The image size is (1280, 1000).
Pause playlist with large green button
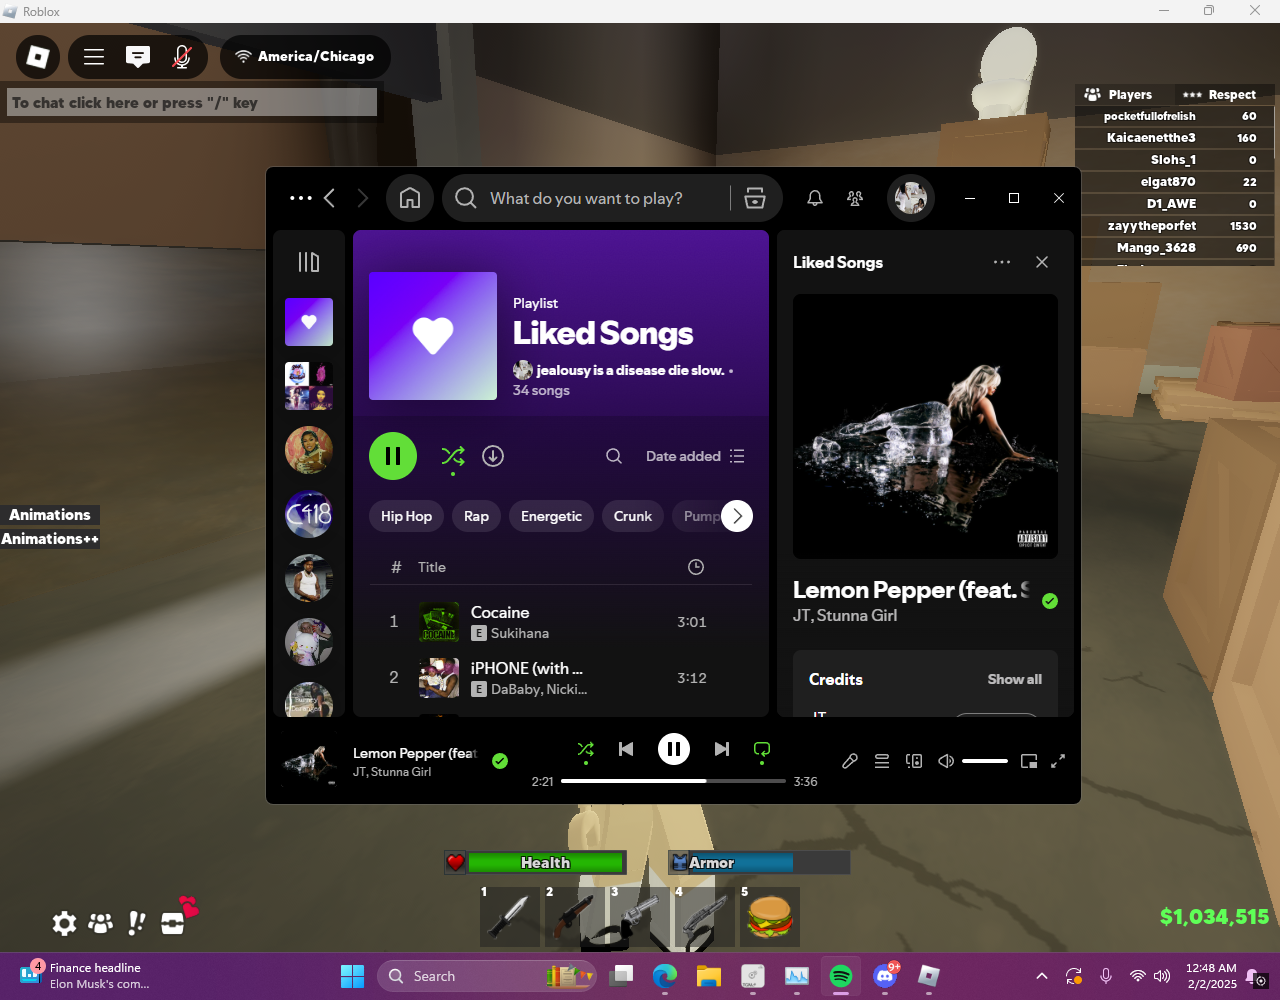tap(393, 456)
